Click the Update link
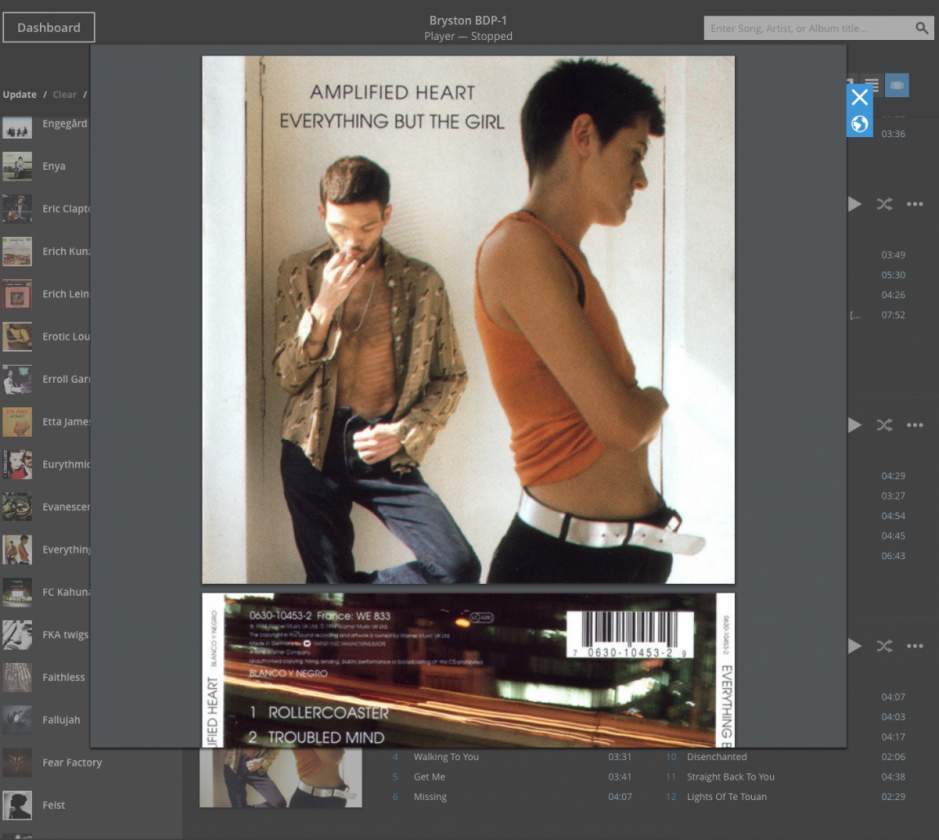This screenshot has height=840, width=939. pos(19,95)
